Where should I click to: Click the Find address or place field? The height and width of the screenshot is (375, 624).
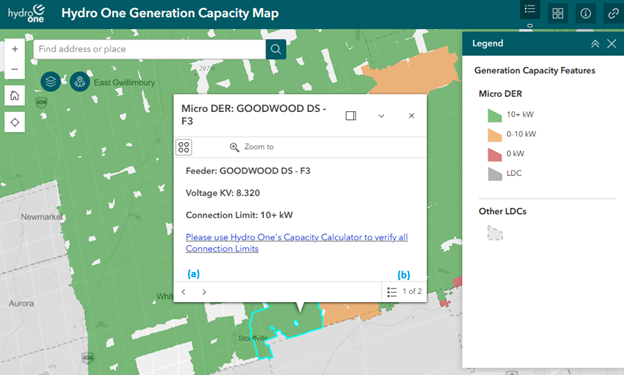click(150, 49)
